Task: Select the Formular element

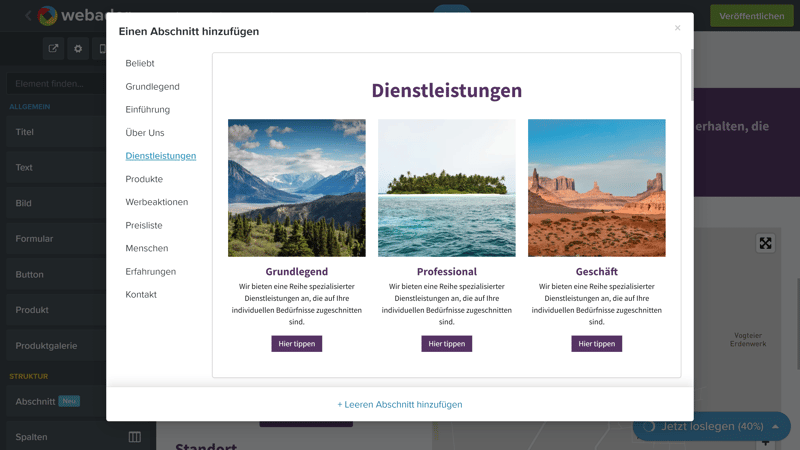Action: [56, 239]
